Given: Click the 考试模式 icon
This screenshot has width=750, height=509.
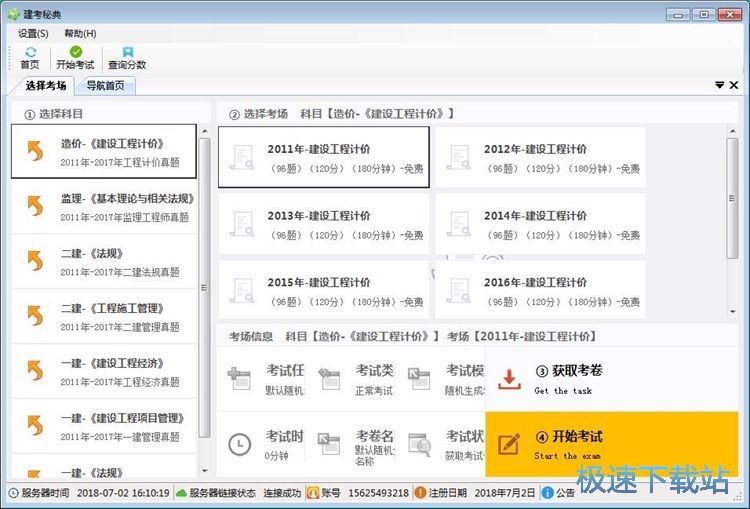Looking at the screenshot, I should click(419, 378).
